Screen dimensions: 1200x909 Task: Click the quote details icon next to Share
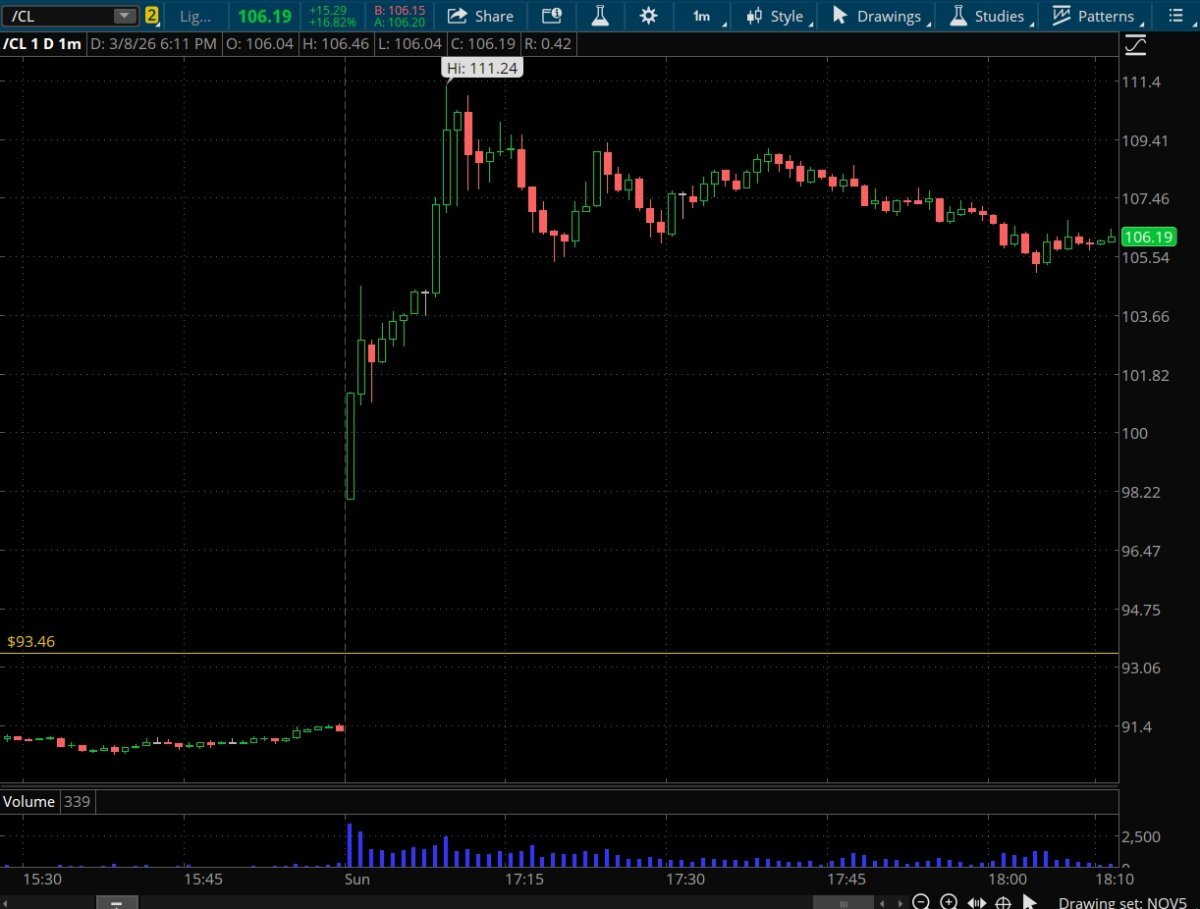click(551, 16)
